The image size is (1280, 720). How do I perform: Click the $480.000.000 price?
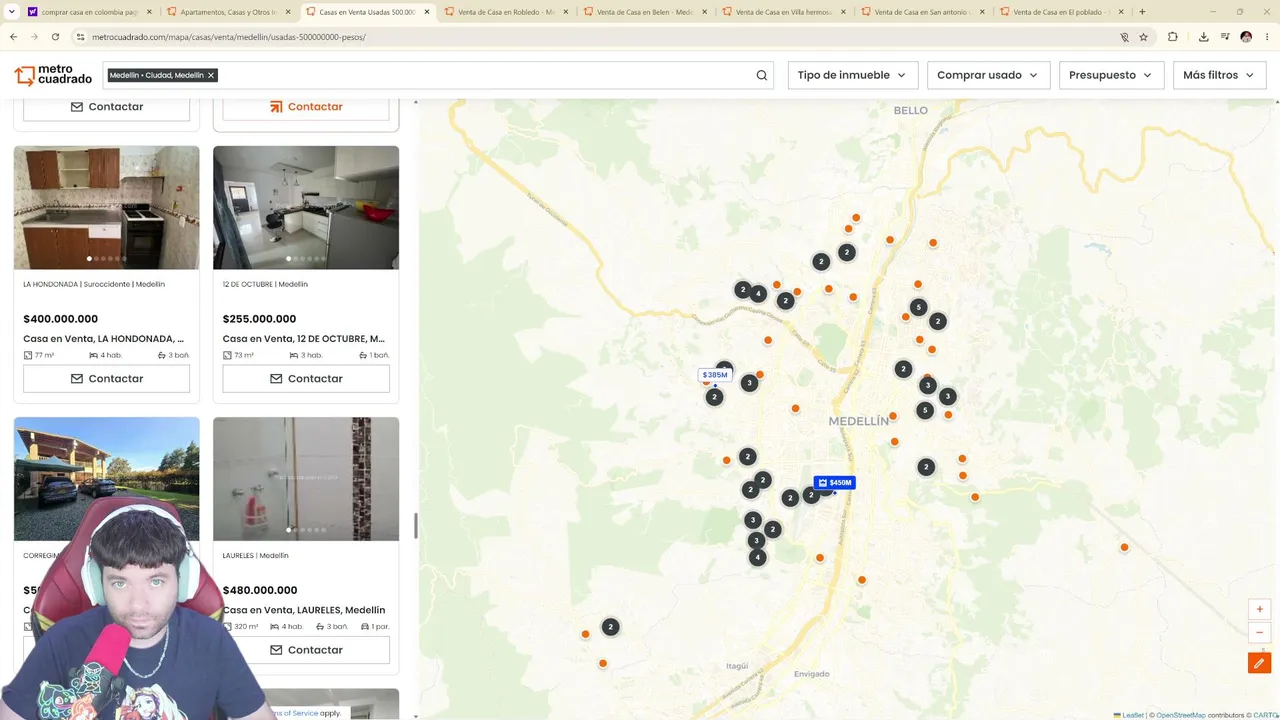[260, 590]
